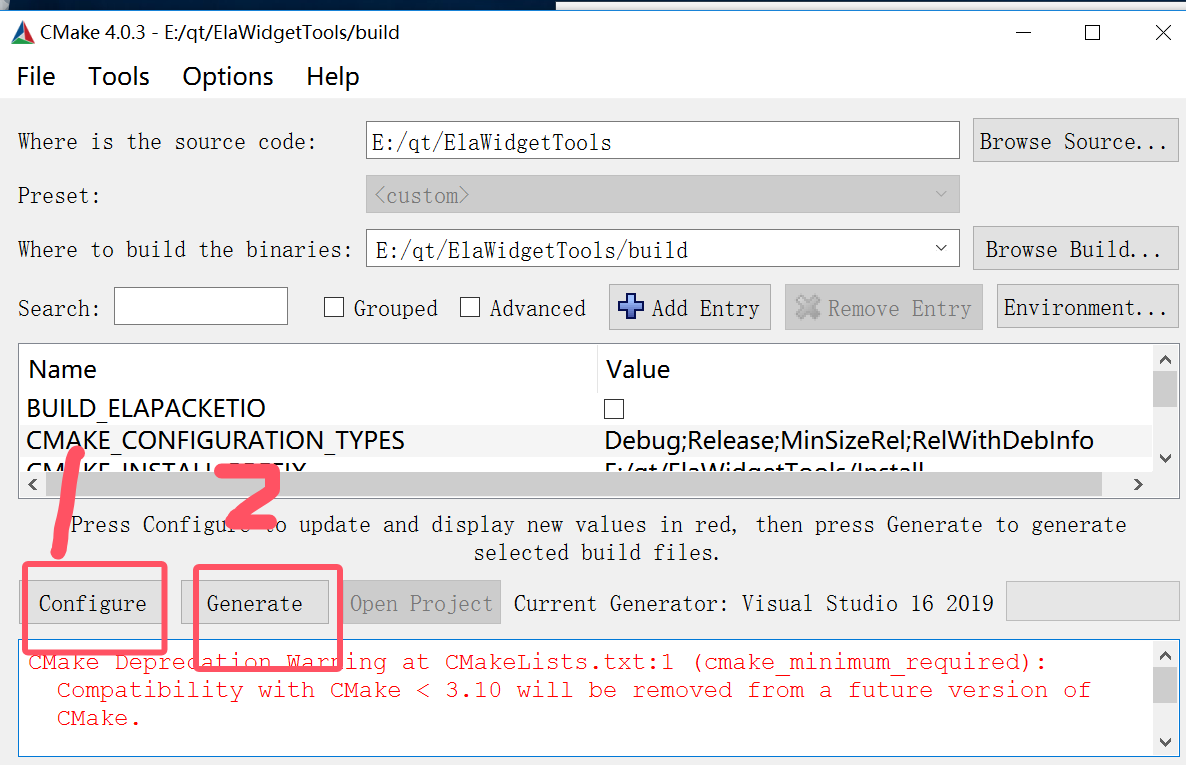Click Browse Build button

1075,249
